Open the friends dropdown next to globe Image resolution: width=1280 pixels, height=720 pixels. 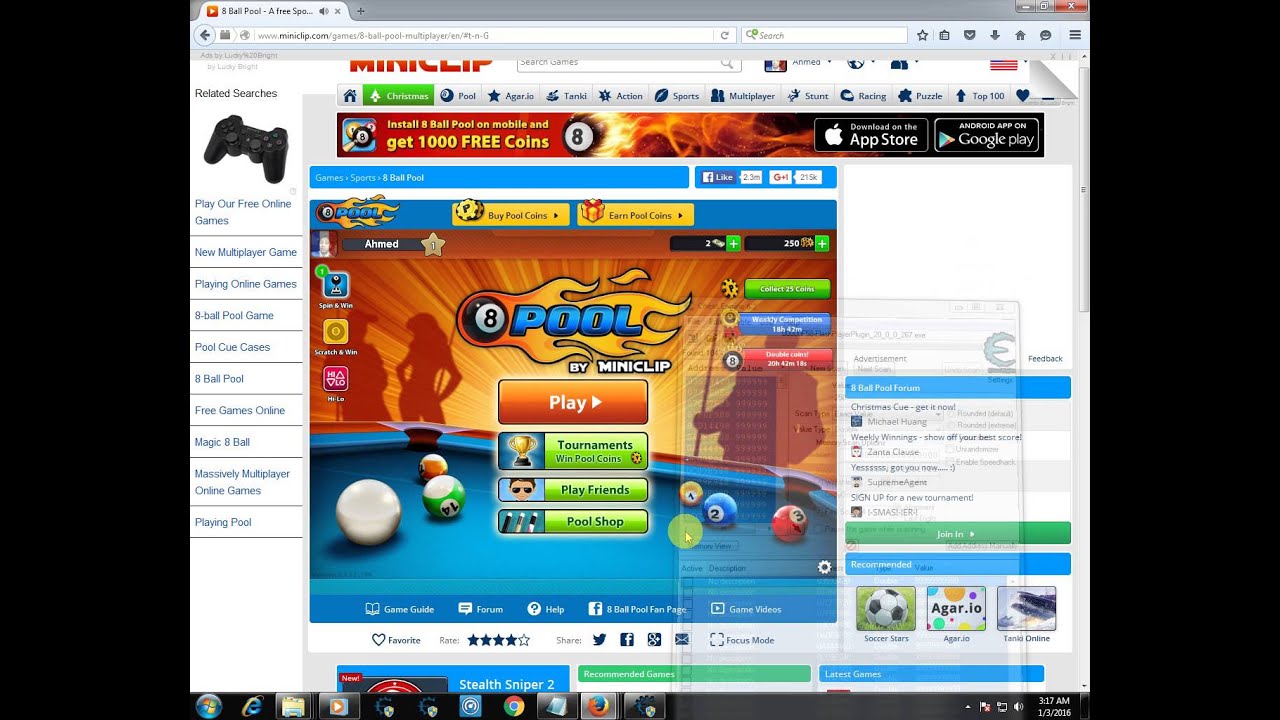[x=903, y=63]
